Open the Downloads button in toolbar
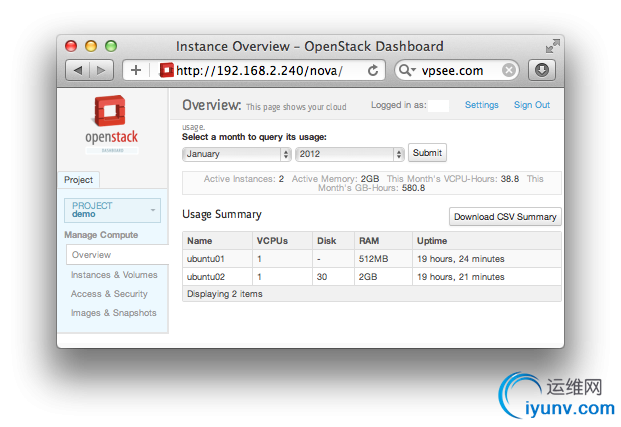The image size is (621, 427). 542,70
